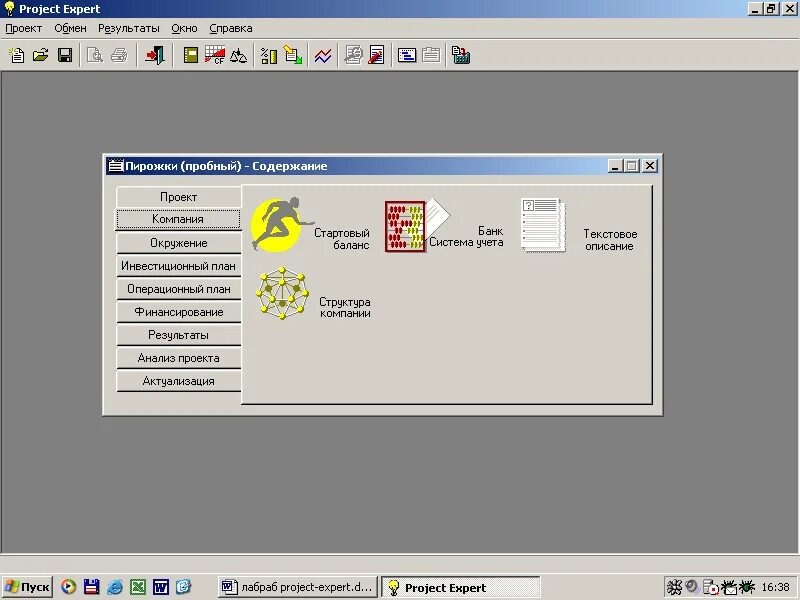Select the Инвестиционный план section tab
The width and height of the screenshot is (800, 600).
[179, 266]
